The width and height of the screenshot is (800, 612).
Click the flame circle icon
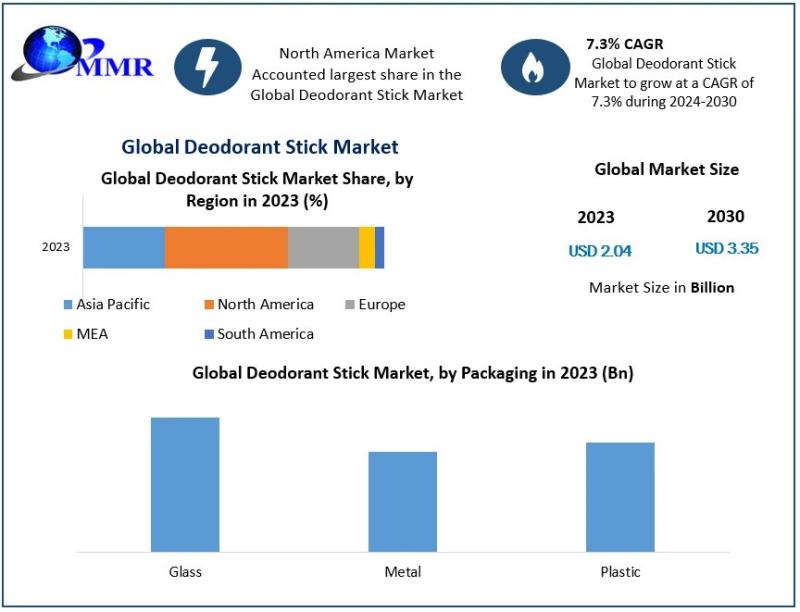pyautogui.click(x=534, y=67)
